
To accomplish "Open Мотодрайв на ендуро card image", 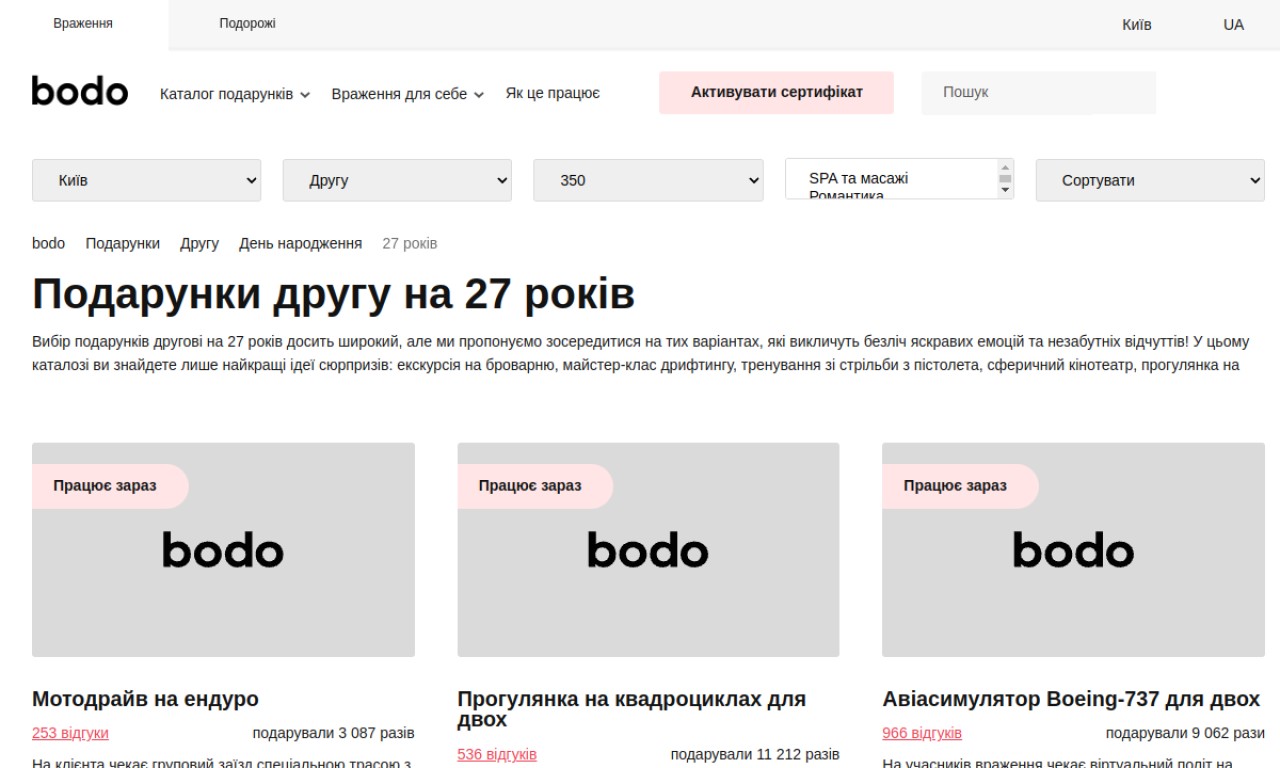I will click(223, 550).
